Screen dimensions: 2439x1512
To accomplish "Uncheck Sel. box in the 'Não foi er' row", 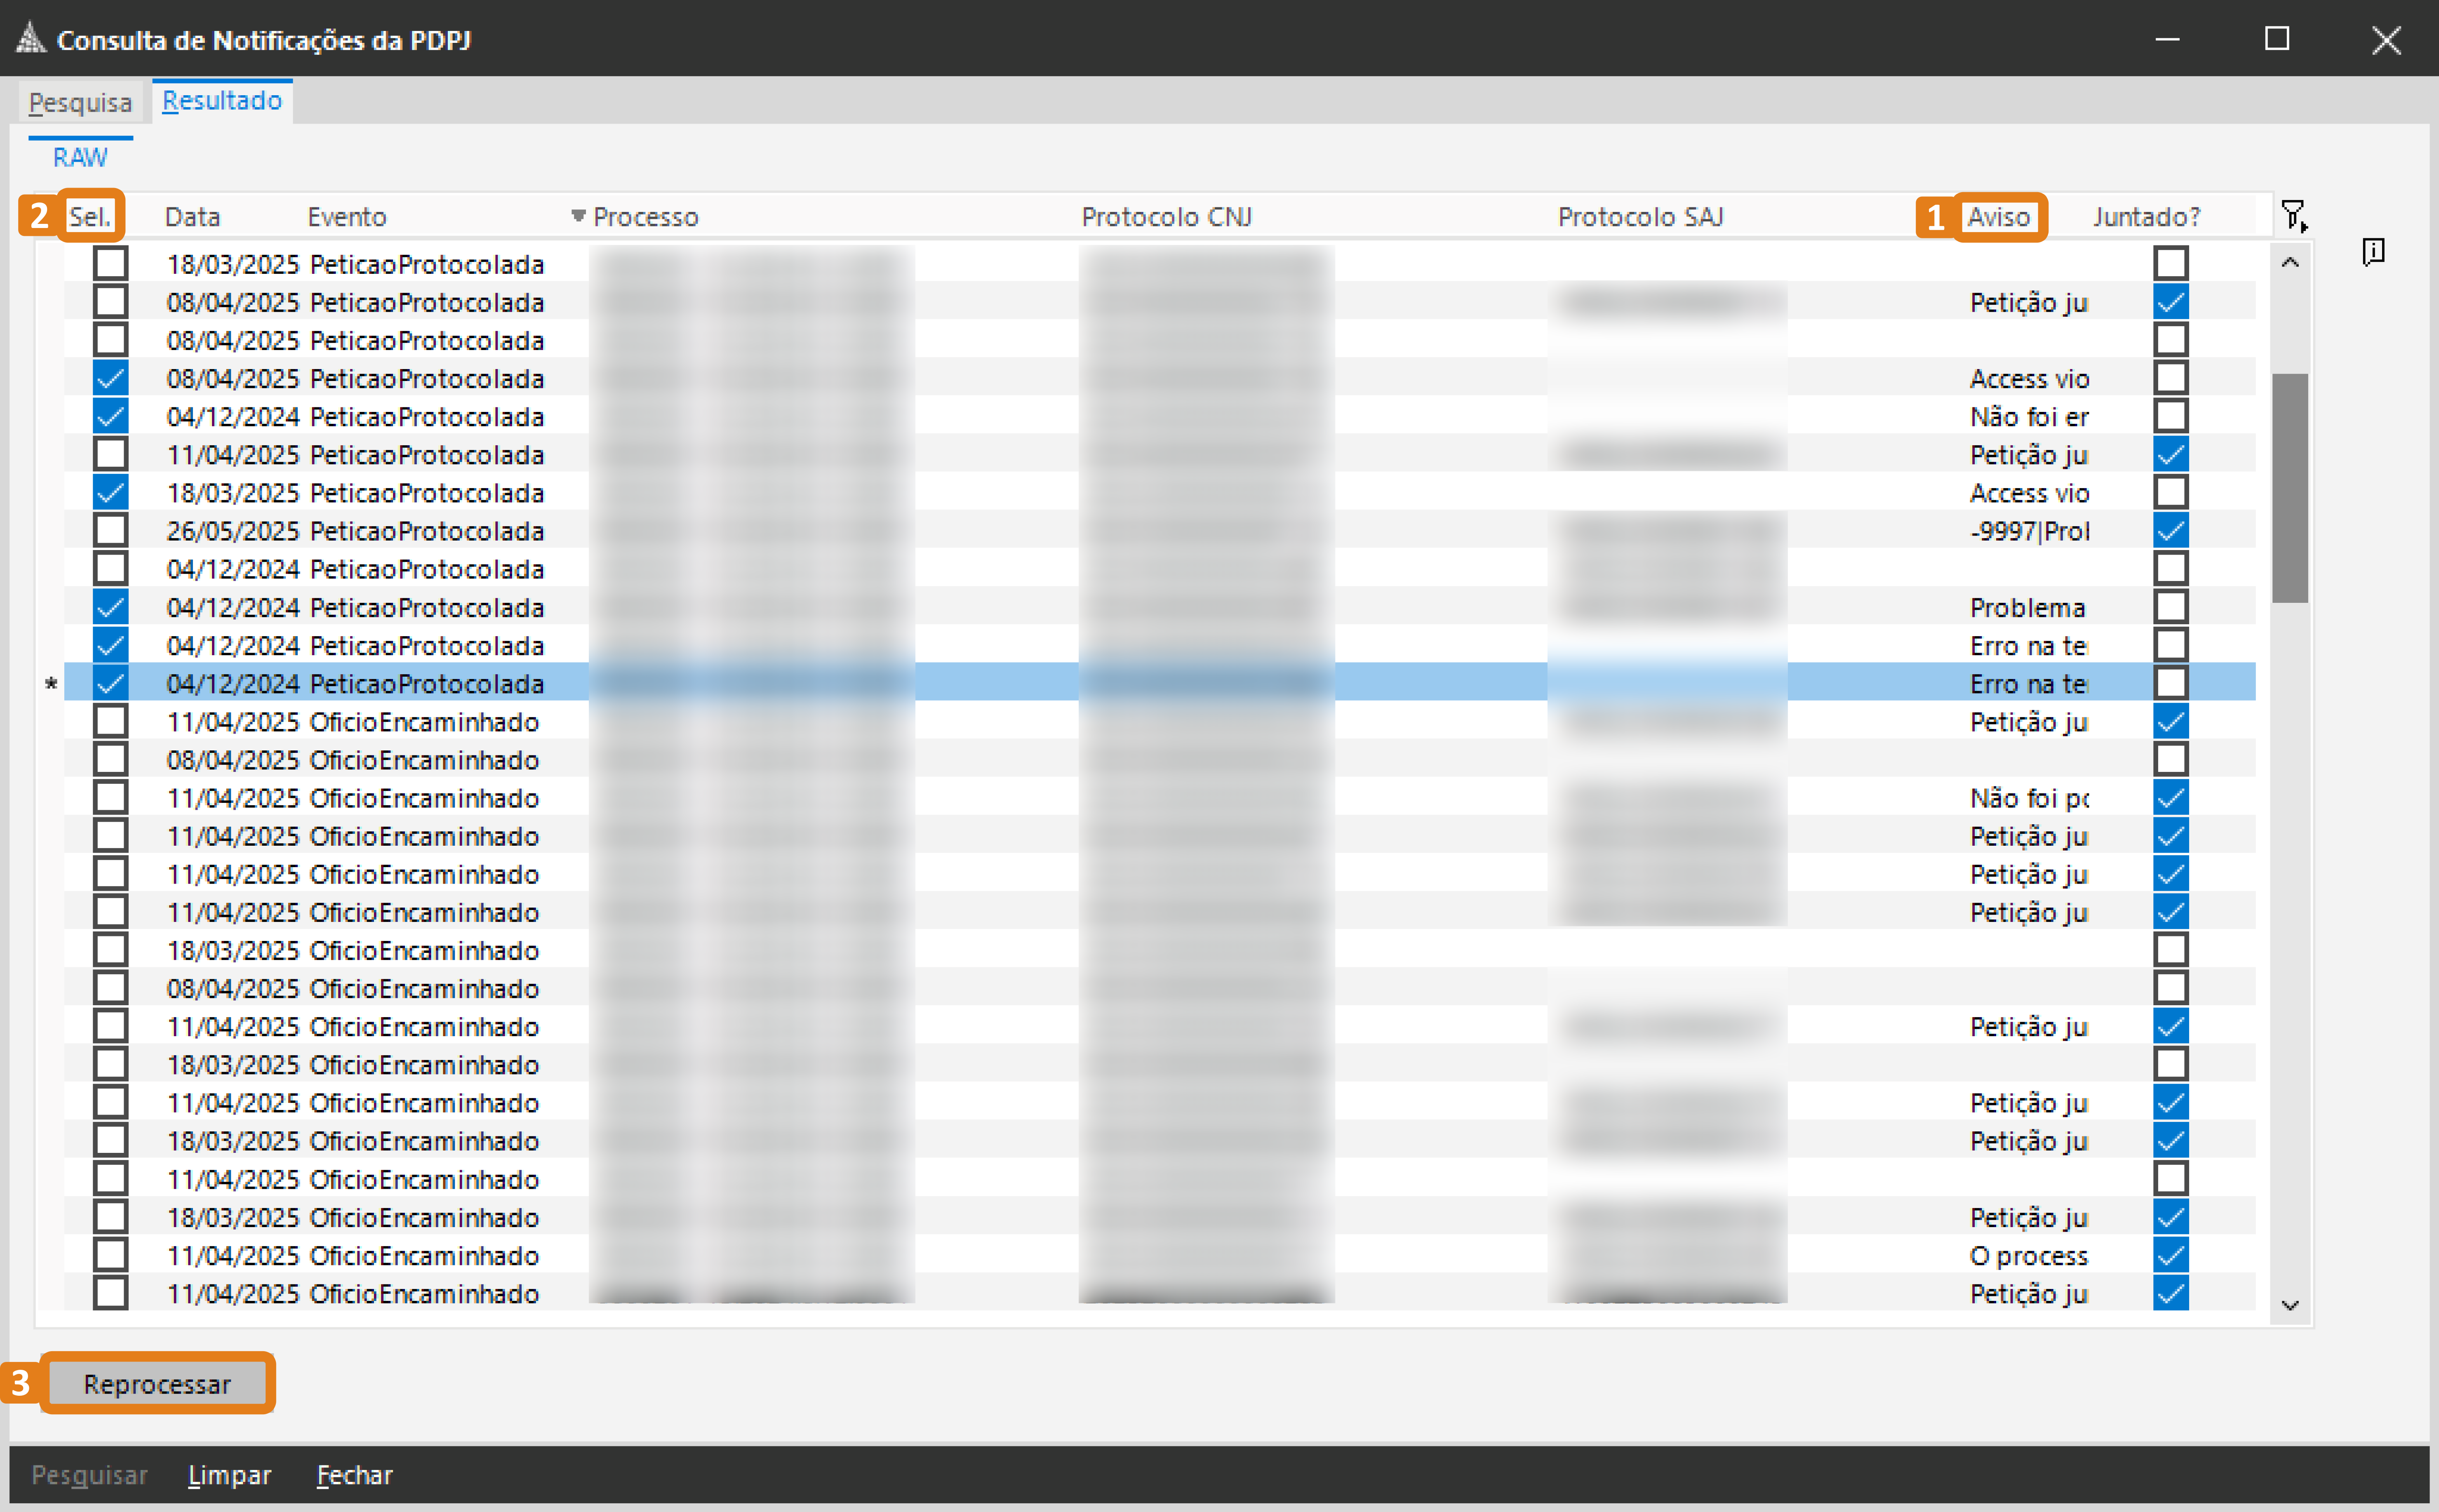I will click(x=110, y=416).
